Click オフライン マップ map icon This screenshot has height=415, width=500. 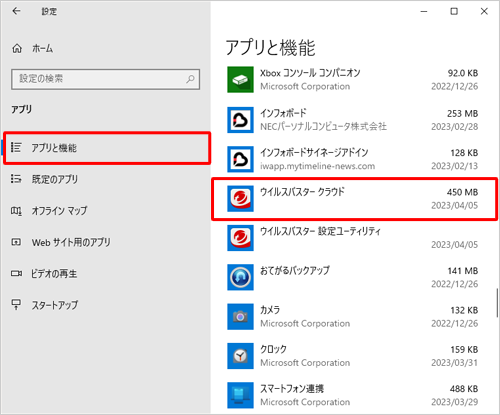[x=16, y=211]
